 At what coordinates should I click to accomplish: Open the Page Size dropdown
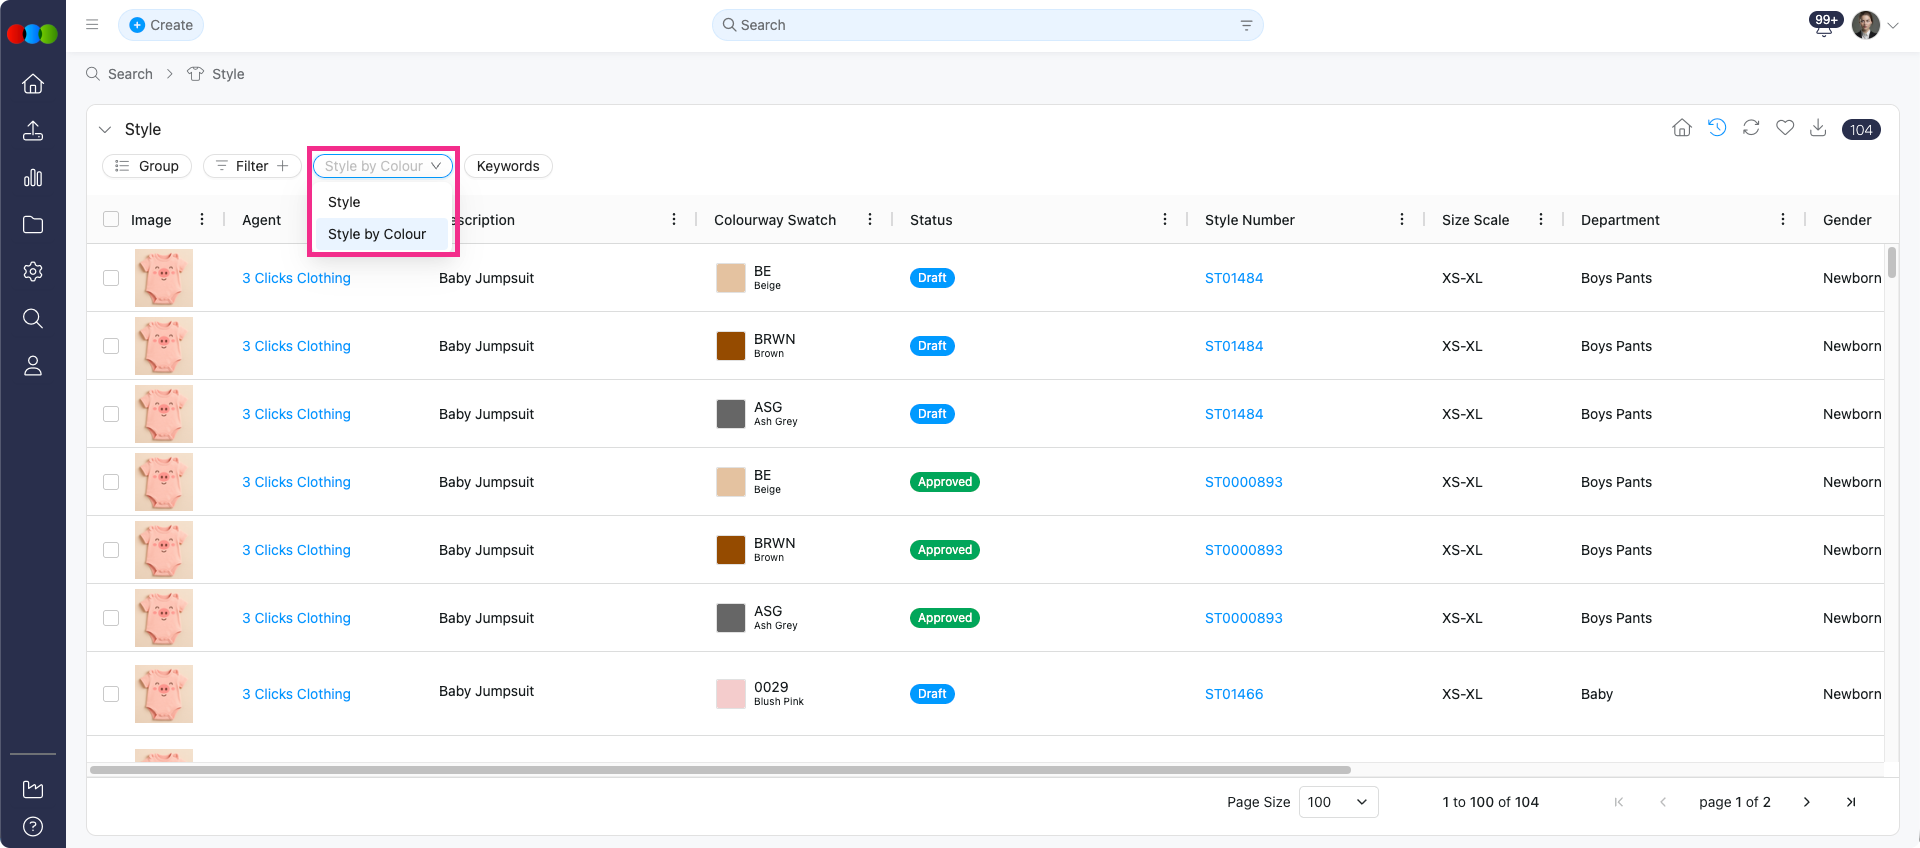click(x=1338, y=802)
